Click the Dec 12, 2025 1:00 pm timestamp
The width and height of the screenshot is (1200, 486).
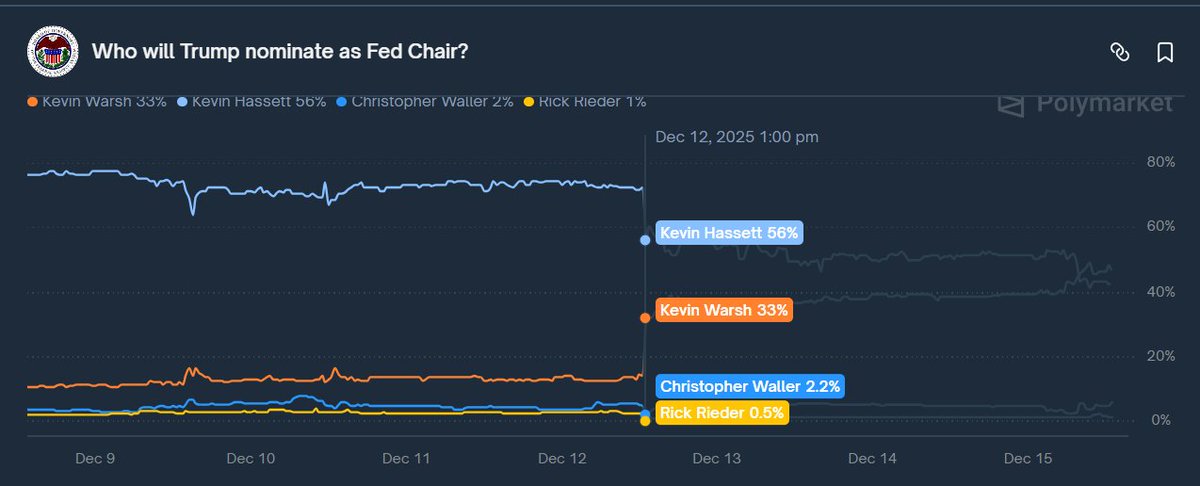[x=737, y=137]
